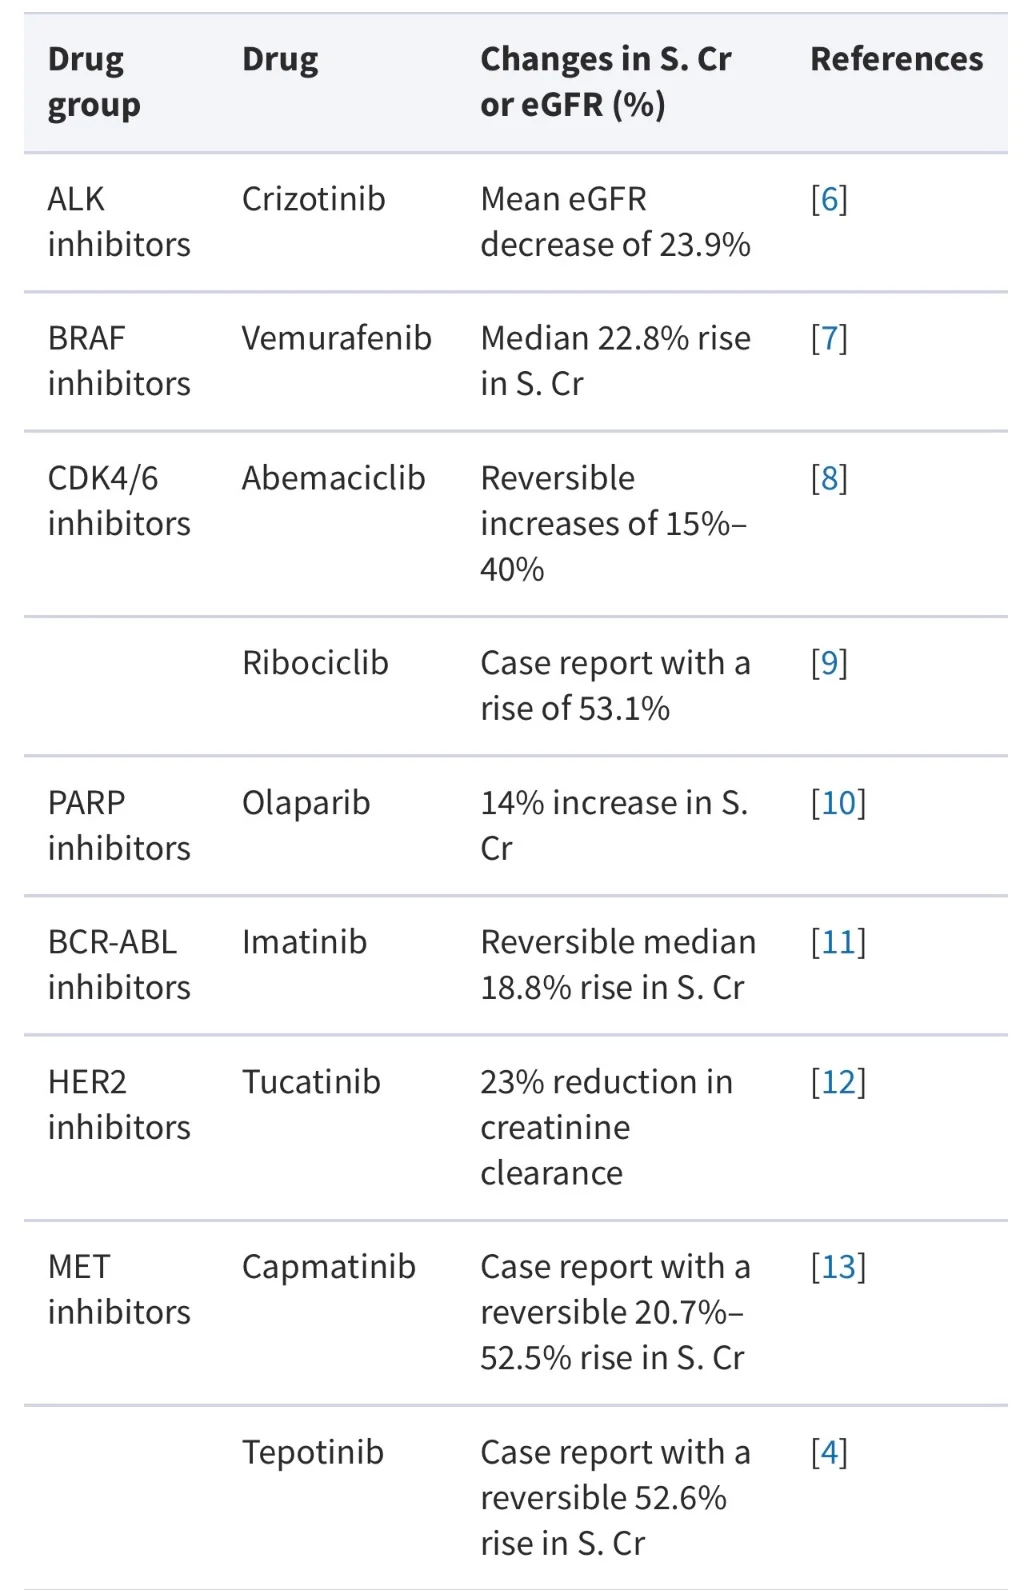Click the "MET inhibitors" group cell
The width and height of the screenshot is (1032, 1590).
pyautogui.click(x=118, y=1289)
